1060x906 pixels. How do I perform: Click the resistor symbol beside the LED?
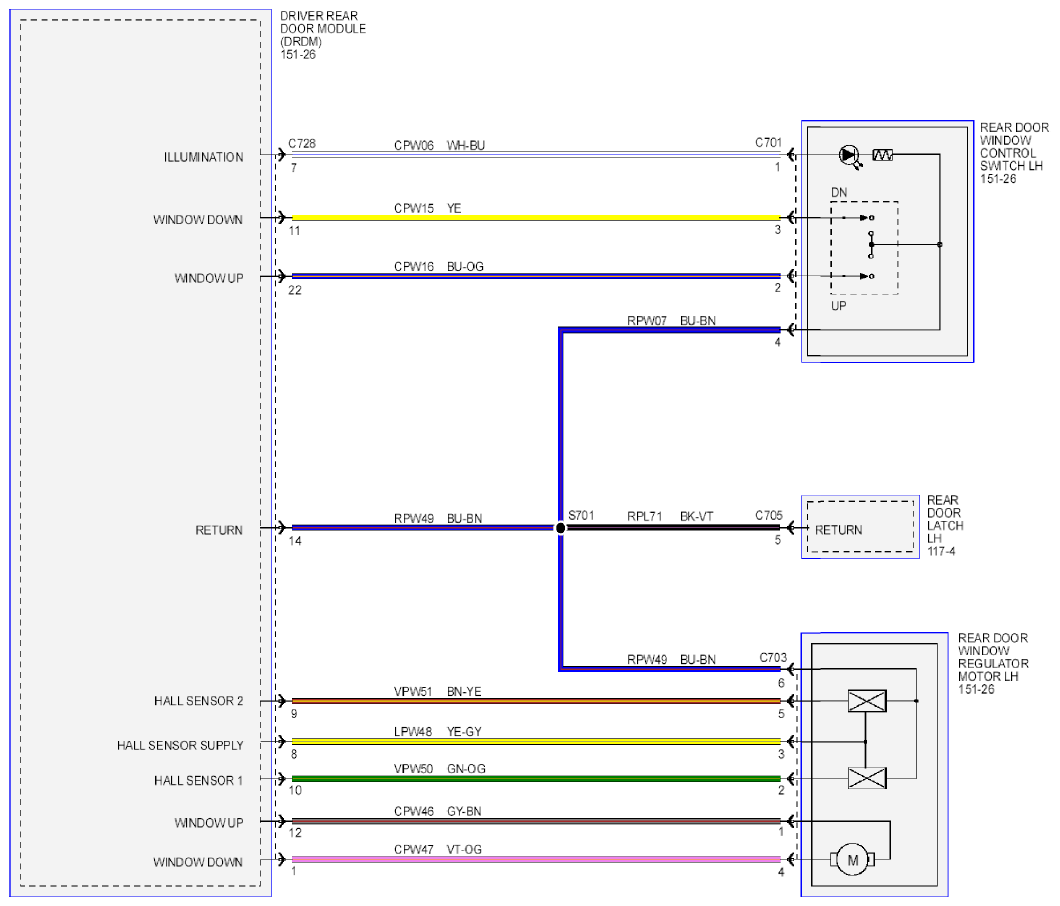[x=882, y=156]
